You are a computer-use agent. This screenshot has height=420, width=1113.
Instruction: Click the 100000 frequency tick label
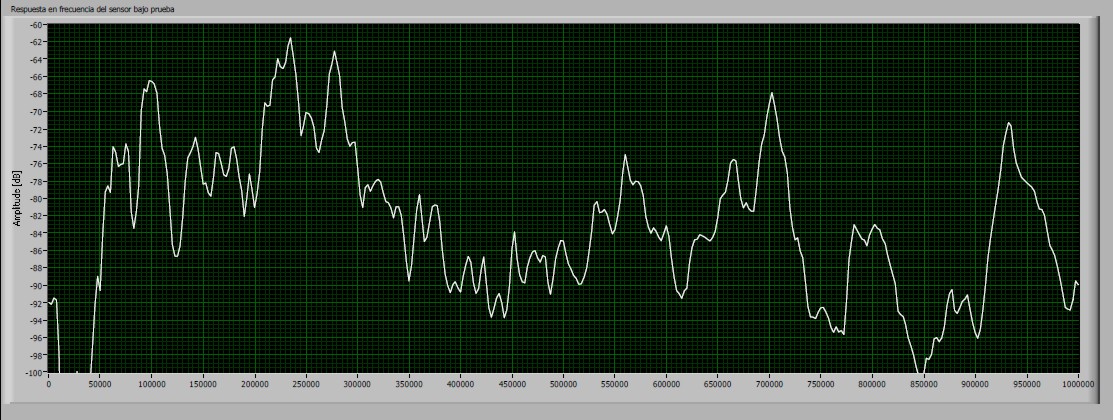click(151, 384)
